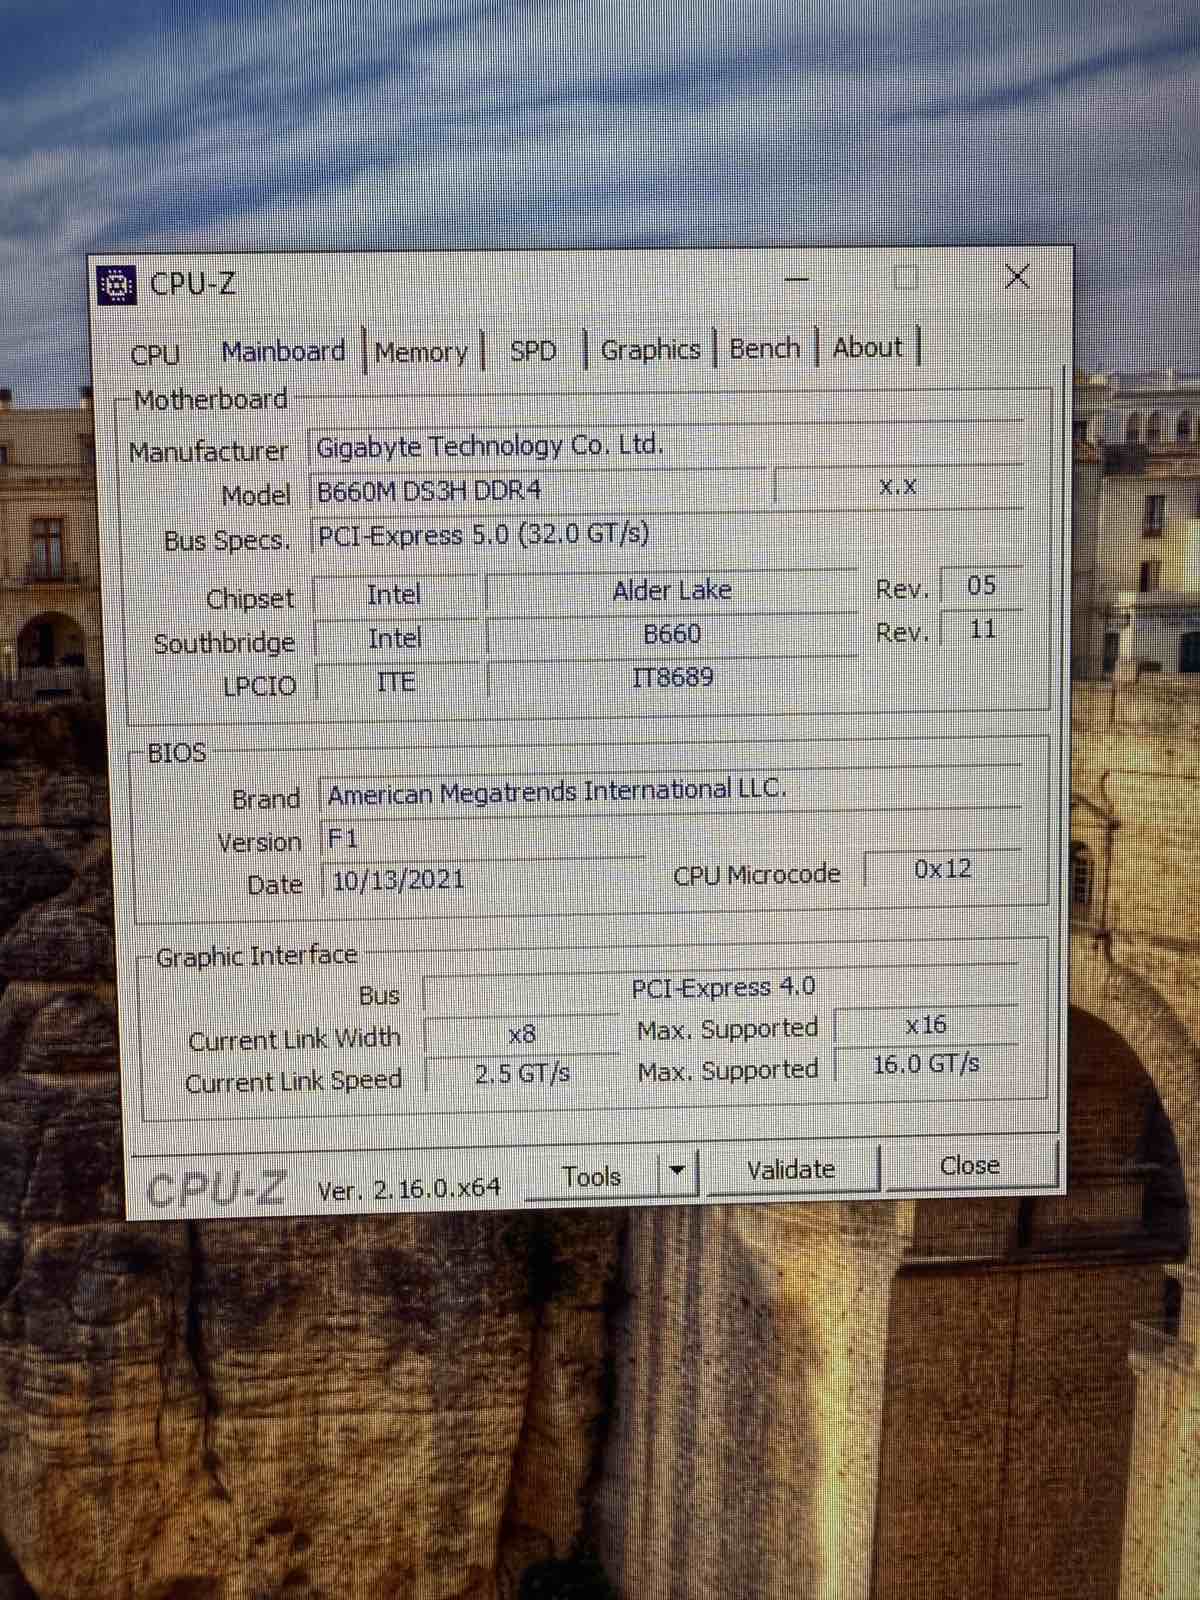This screenshot has height=1600, width=1200.
Task: Select the Mainboard tab
Action: click(283, 352)
